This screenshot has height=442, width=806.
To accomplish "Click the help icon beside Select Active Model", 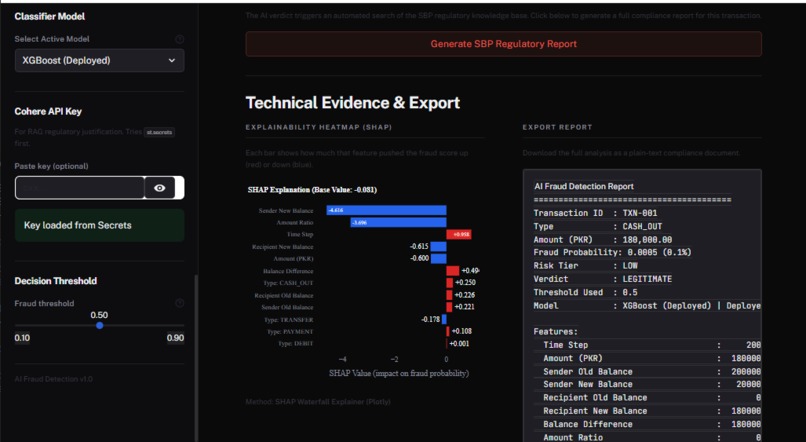I will pos(179,39).
